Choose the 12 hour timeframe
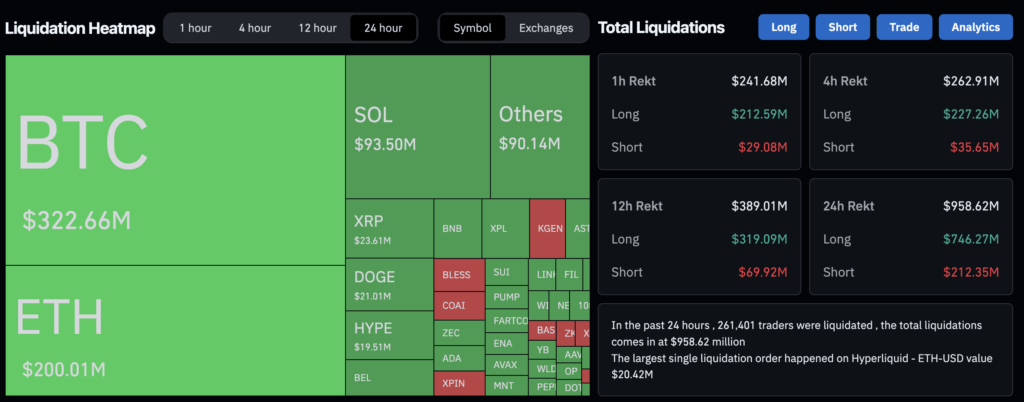Image resolution: width=1024 pixels, height=402 pixels. tap(317, 28)
